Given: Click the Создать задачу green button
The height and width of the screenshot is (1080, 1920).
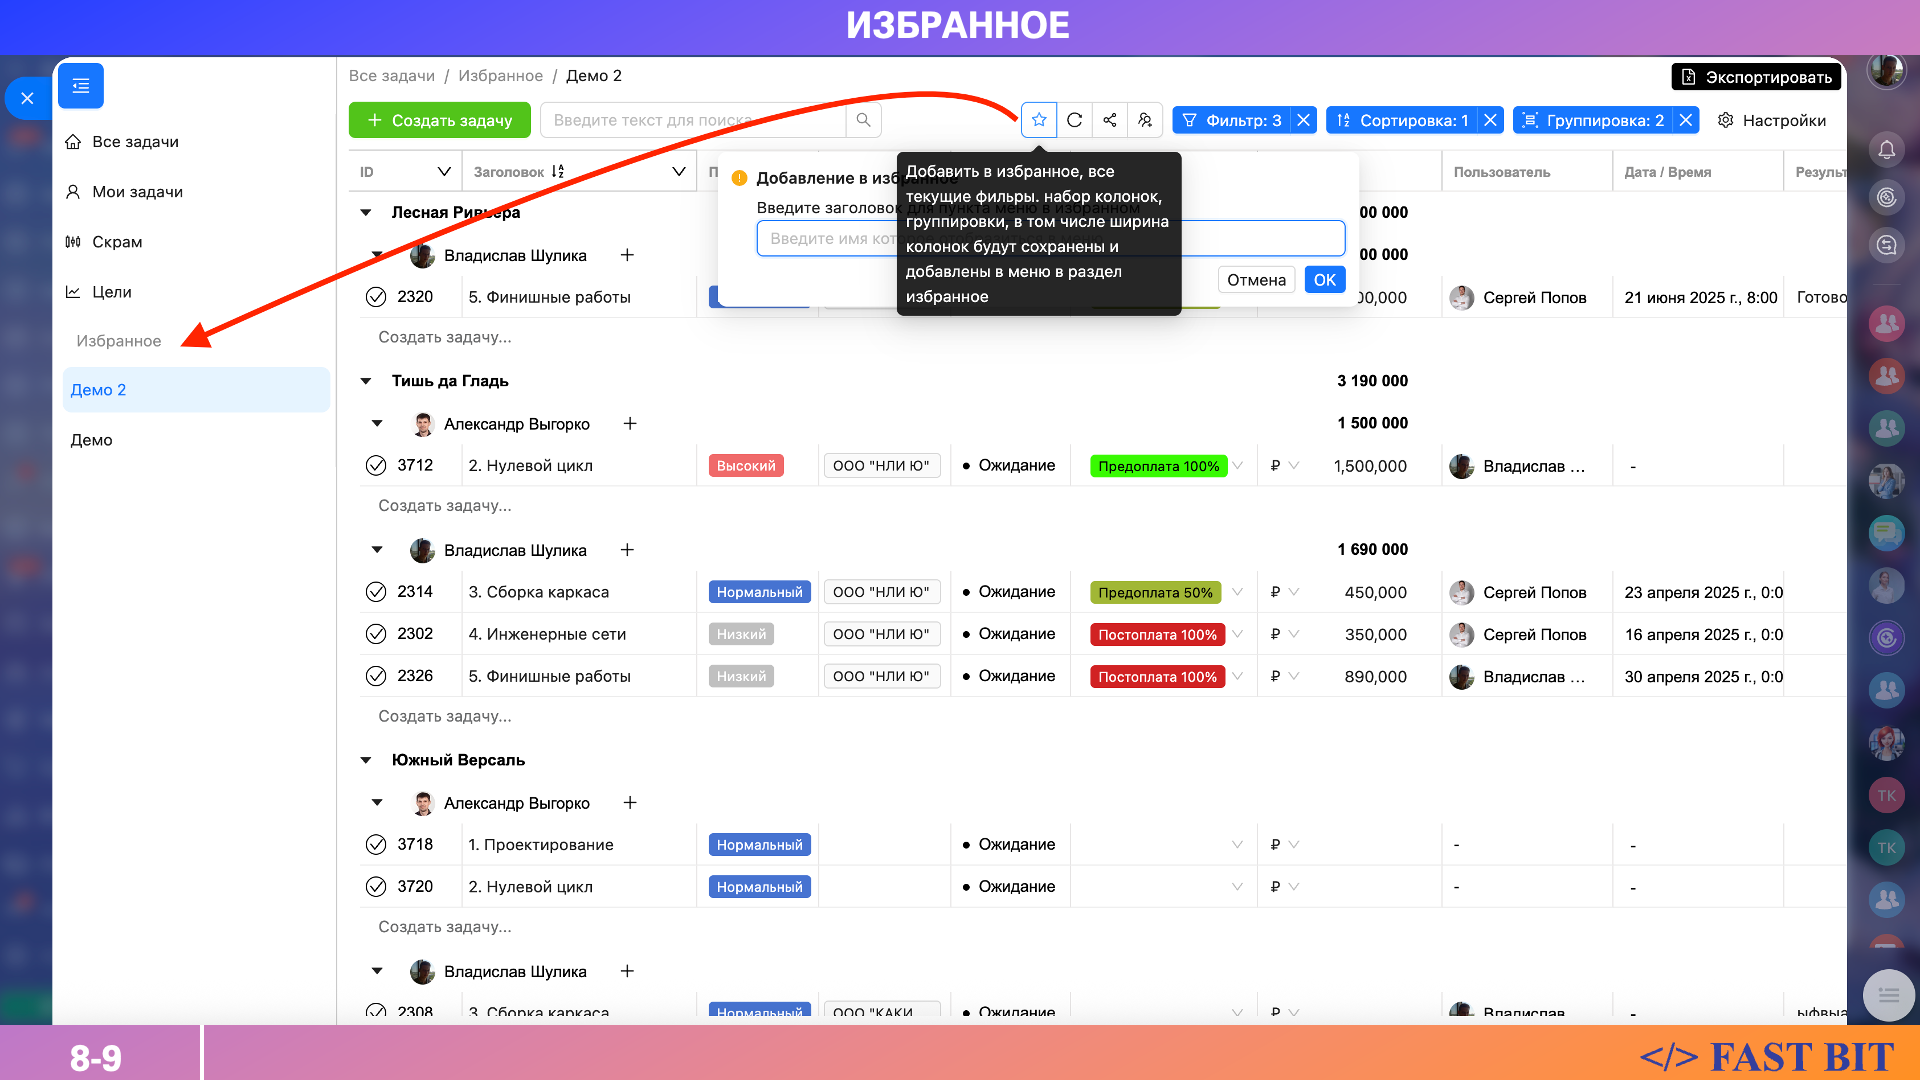Looking at the screenshot, I should tap(440, 120).
